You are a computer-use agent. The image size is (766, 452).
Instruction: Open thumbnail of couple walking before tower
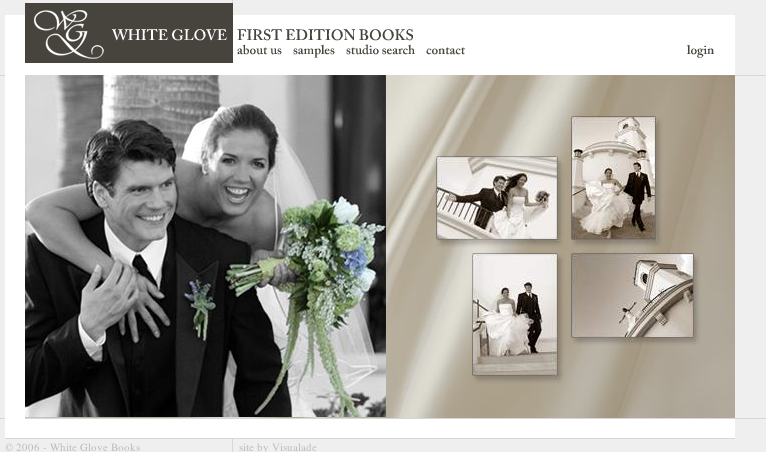pyautogui.click(x=614, y=178)
